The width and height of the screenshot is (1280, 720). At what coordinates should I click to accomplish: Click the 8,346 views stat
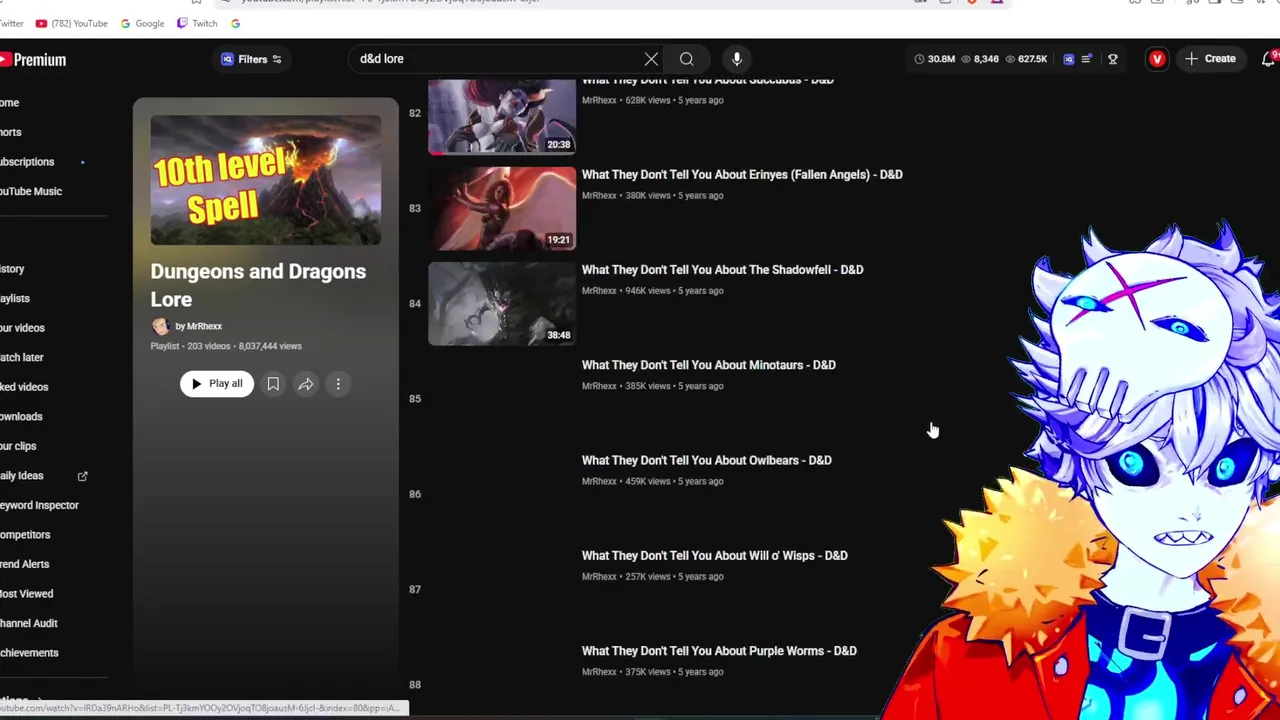tap(980, 59)
